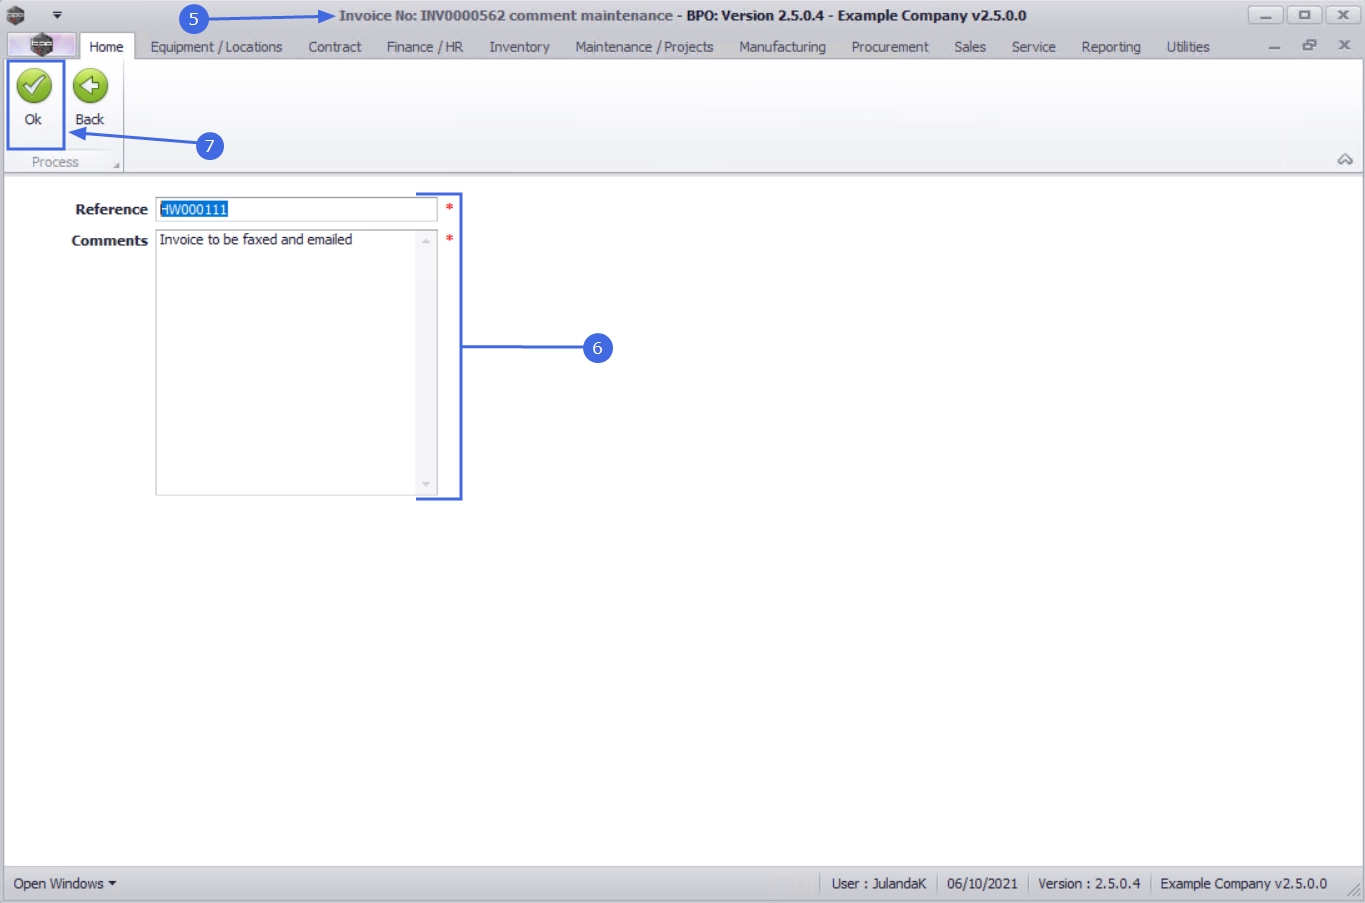The height and width of the screenshot is (903, 1365).
Task: Click the window resize grip in status bar
Action: (1353, 890)
